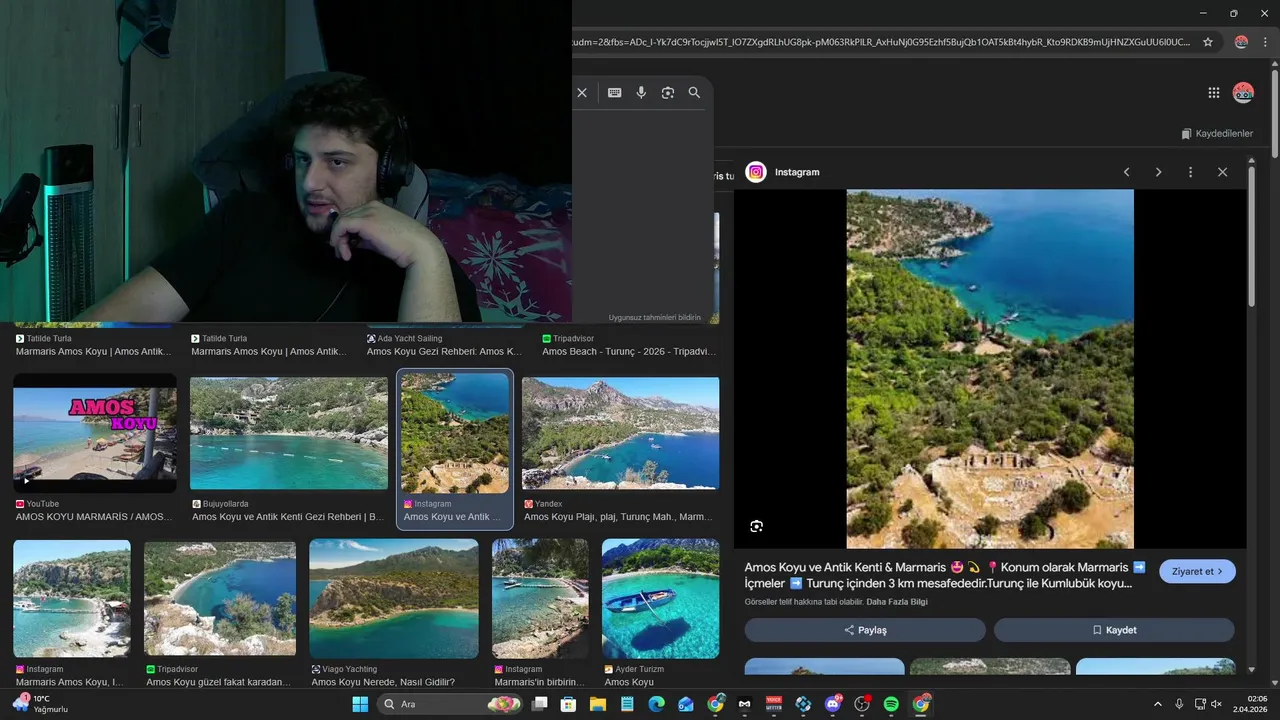Open Task View from the taskbar
1280x720 pixels.
point(540,704)
